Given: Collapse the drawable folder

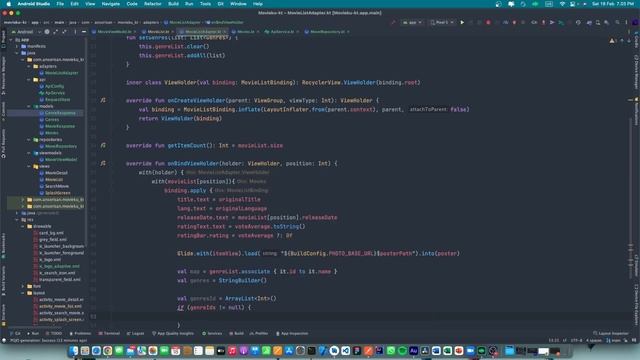Looking at the screenshot, I should pyautogui.click(x=23, y=226).
